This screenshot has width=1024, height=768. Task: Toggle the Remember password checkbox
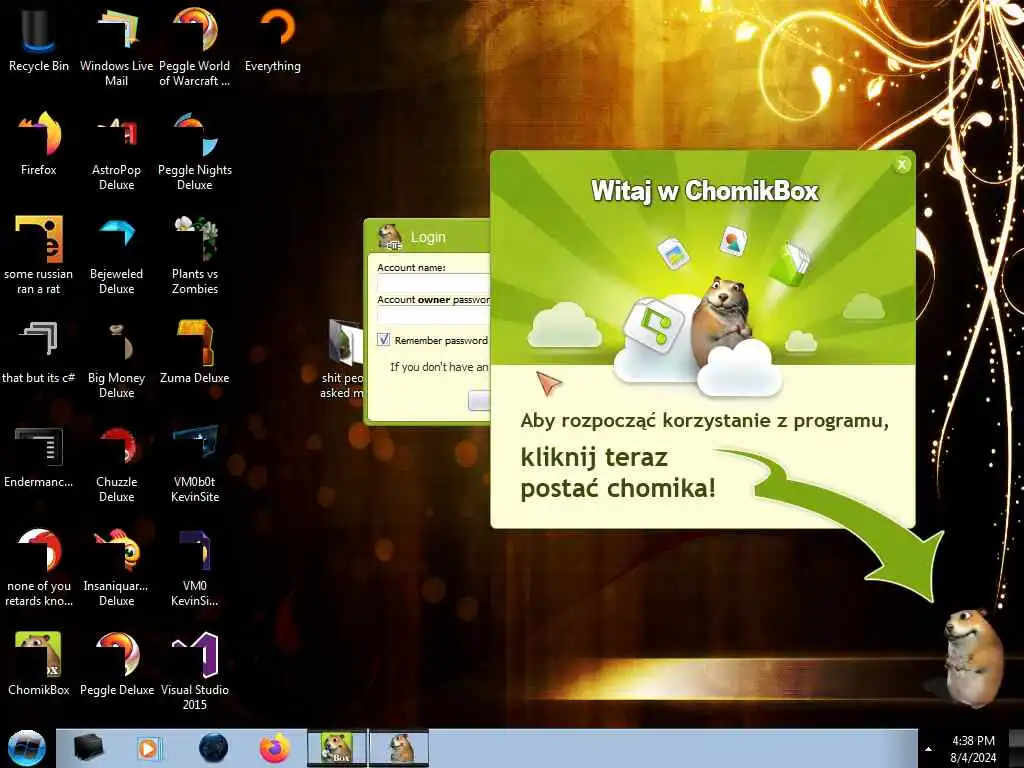[x=383, y=339]
